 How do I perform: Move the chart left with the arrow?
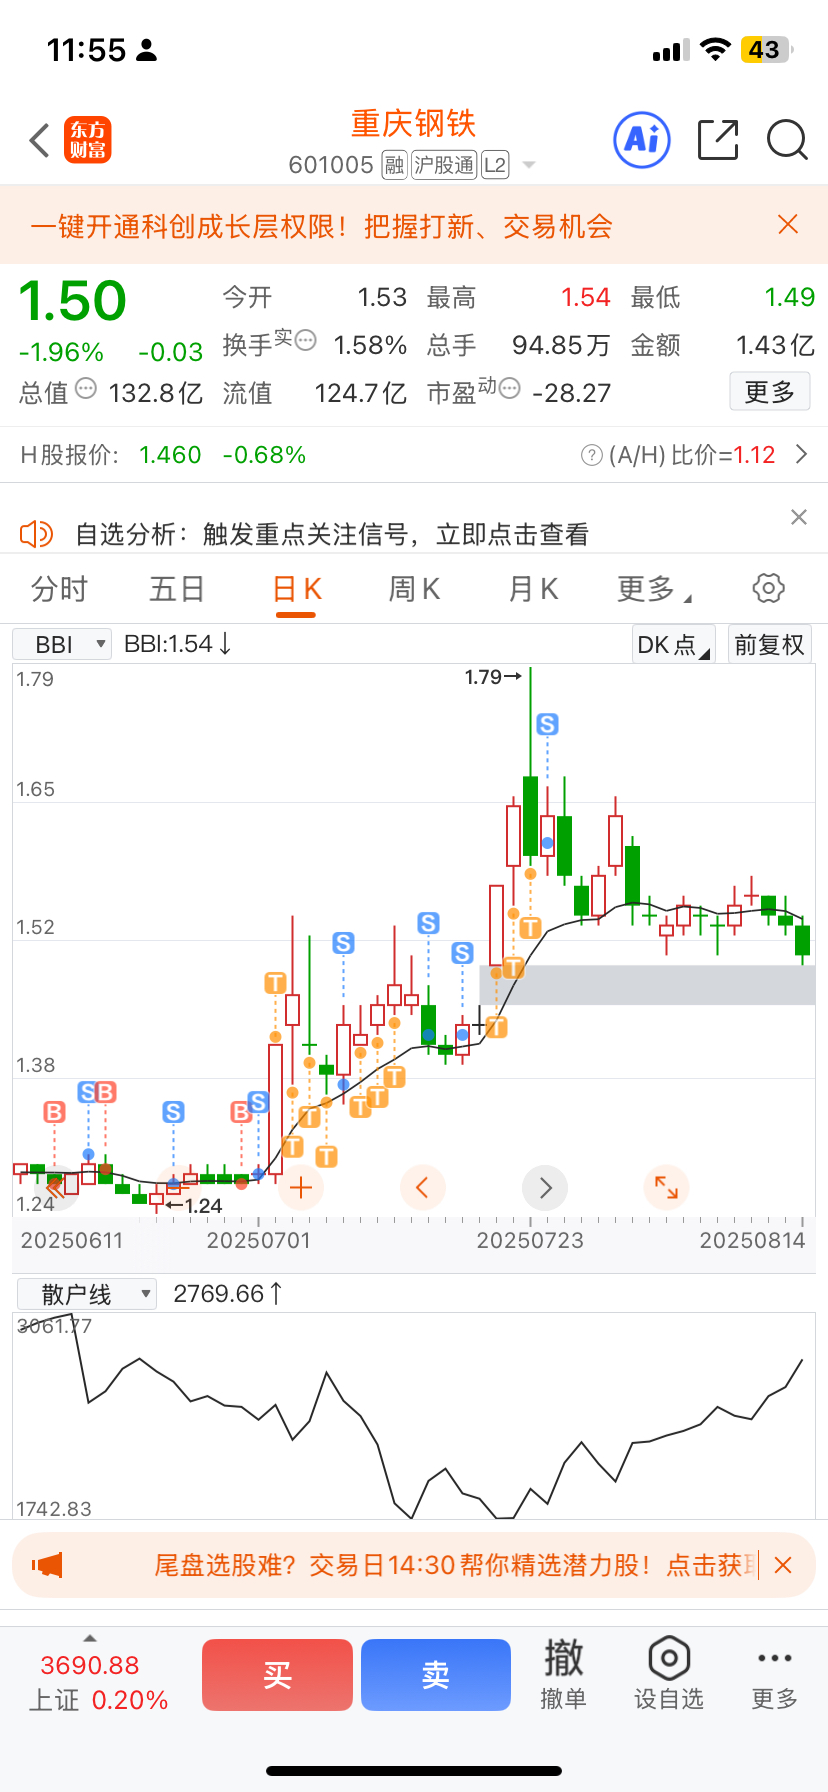click(x=422, y=1188)
